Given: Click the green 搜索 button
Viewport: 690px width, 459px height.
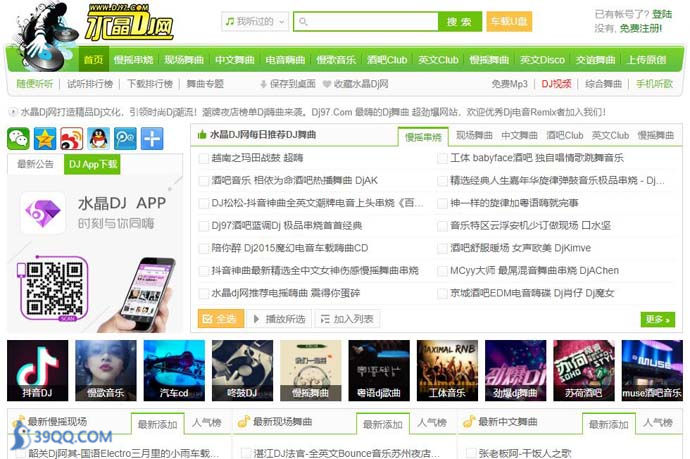Looking at the screenshot, I should (459, 22).
